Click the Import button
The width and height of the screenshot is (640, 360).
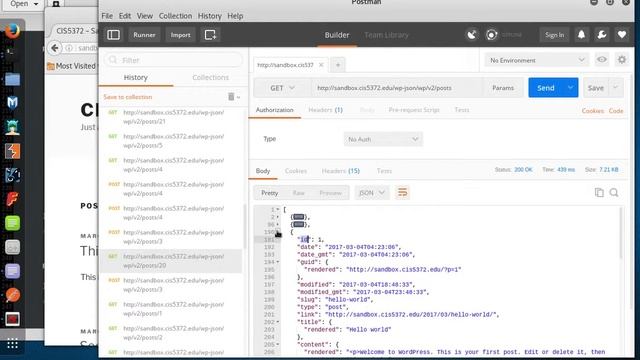point(180,35)
